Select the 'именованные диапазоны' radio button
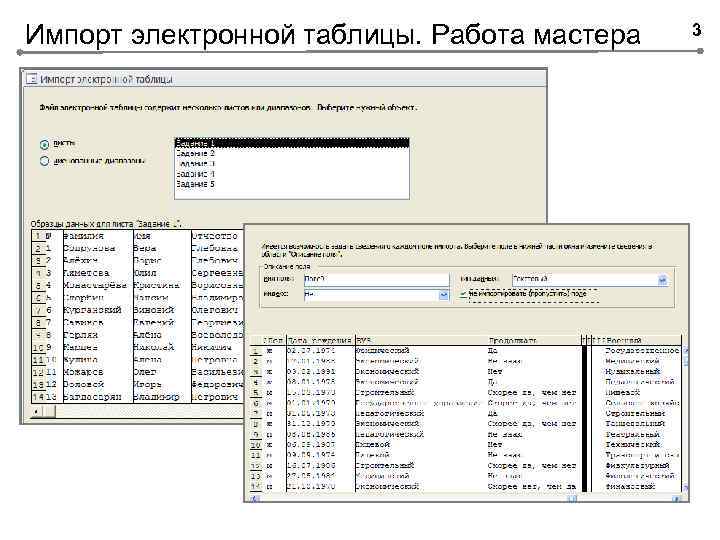Image resolution: width=720 pixels, height=540 pixels. pyautogui.click(x=44, y=161)
